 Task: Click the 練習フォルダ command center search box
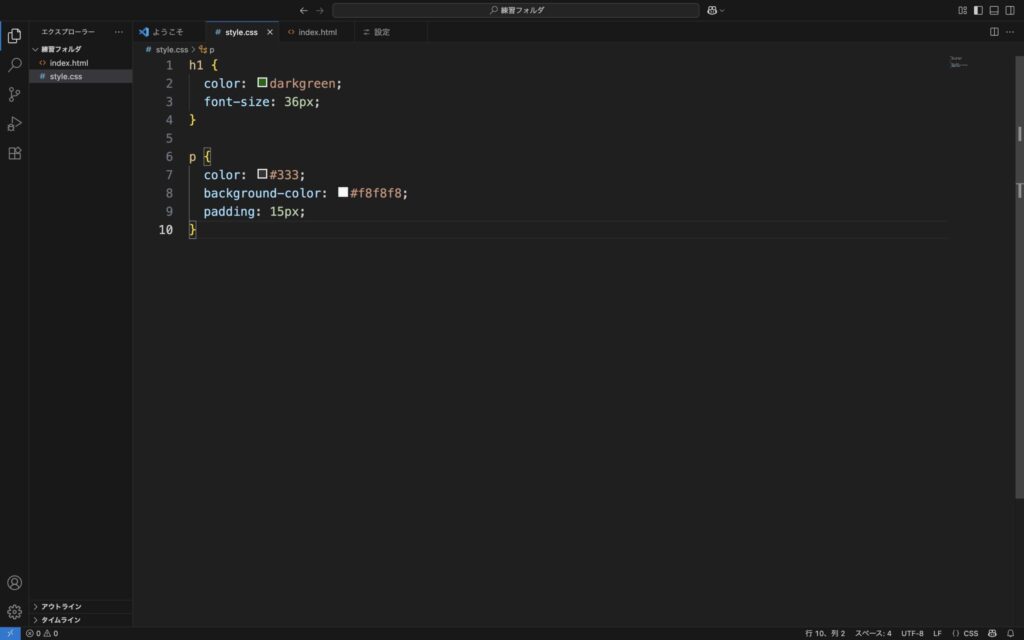click(x=515, y=10)
